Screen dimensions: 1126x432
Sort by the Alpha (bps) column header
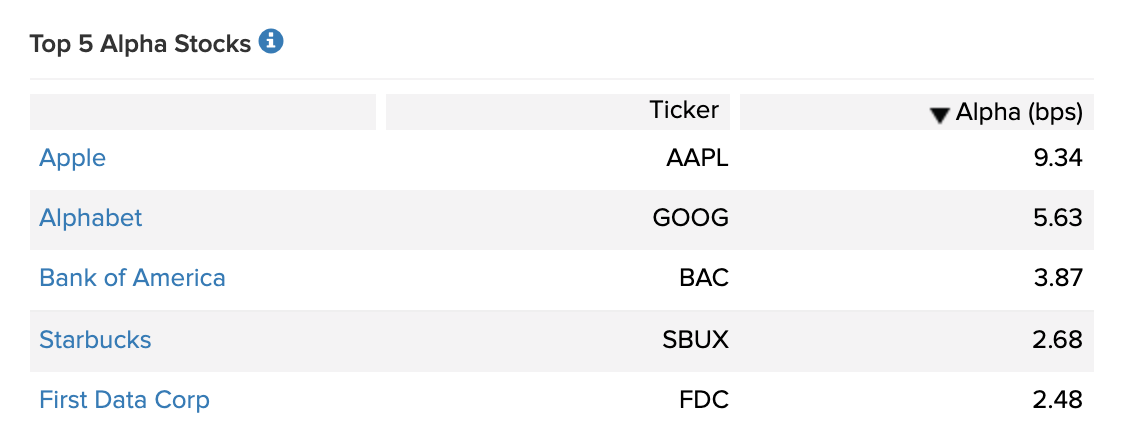coord(916,112)
